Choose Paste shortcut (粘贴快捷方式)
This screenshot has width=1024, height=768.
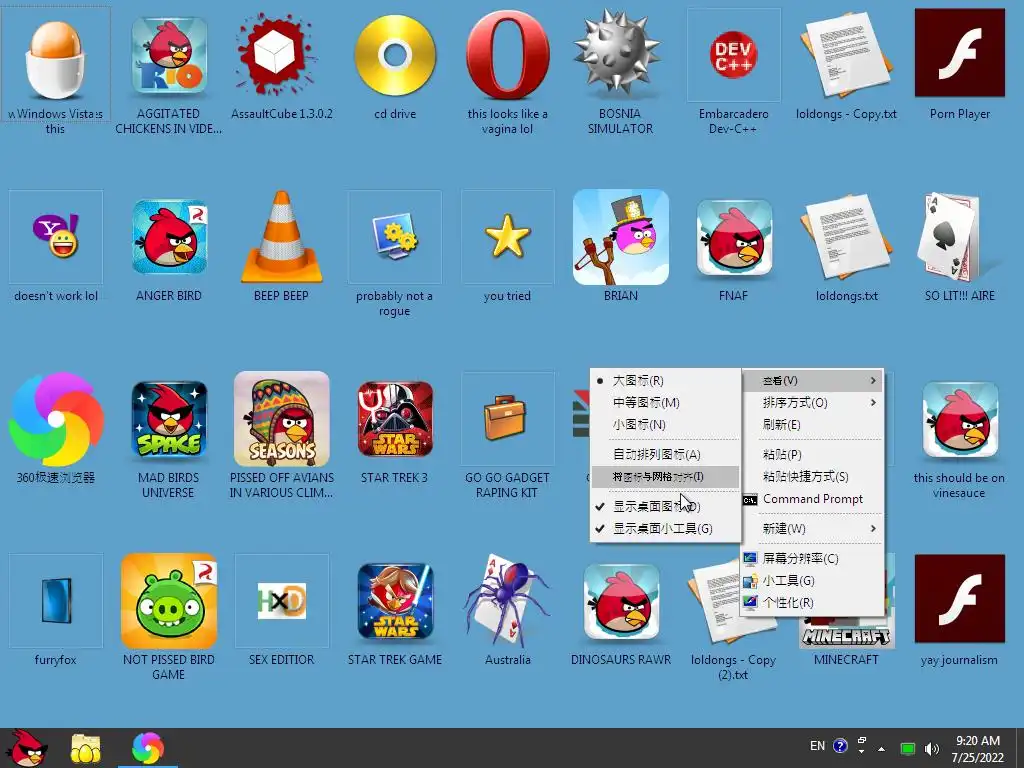tap(812, 477)
